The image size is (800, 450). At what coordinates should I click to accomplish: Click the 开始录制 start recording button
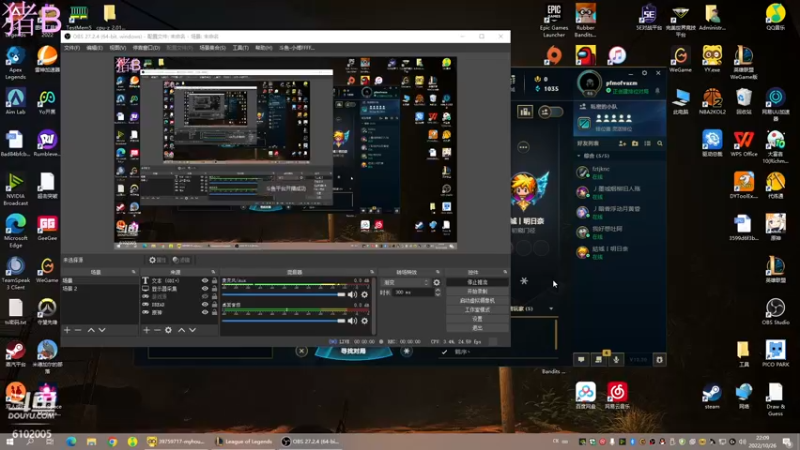coord(478,291)
